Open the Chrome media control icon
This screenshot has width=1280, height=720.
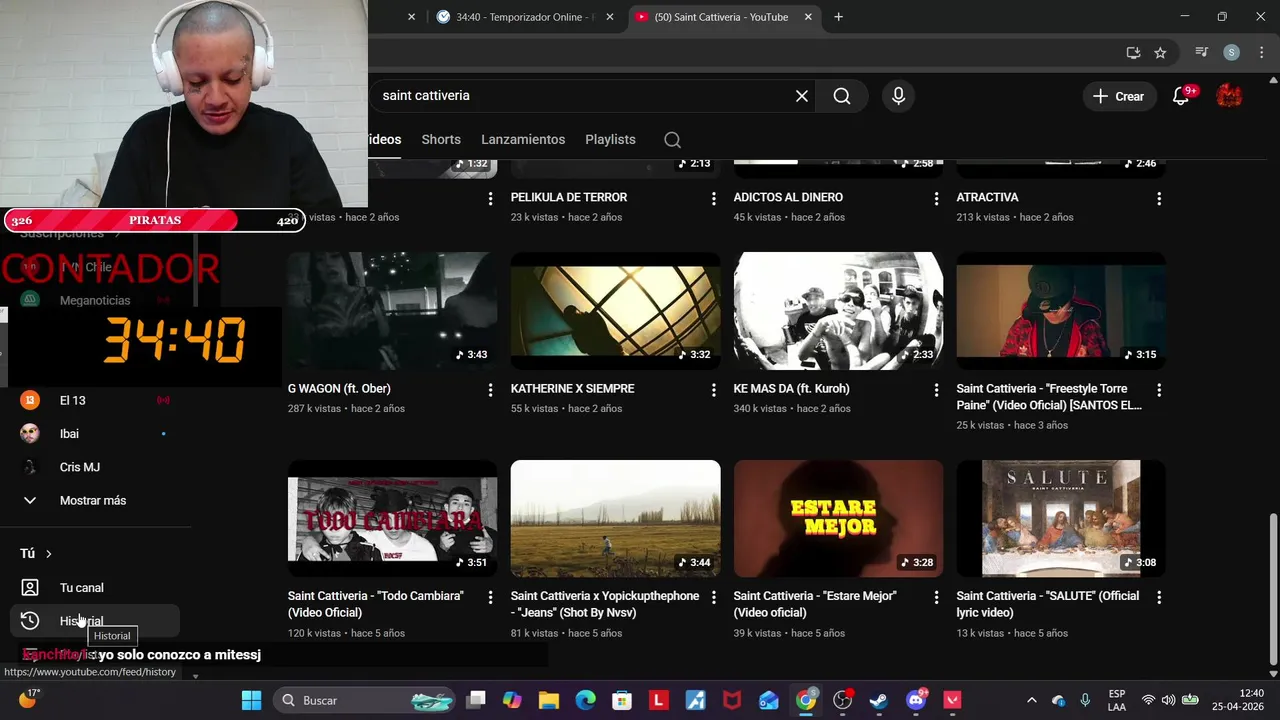point(1202,53)
